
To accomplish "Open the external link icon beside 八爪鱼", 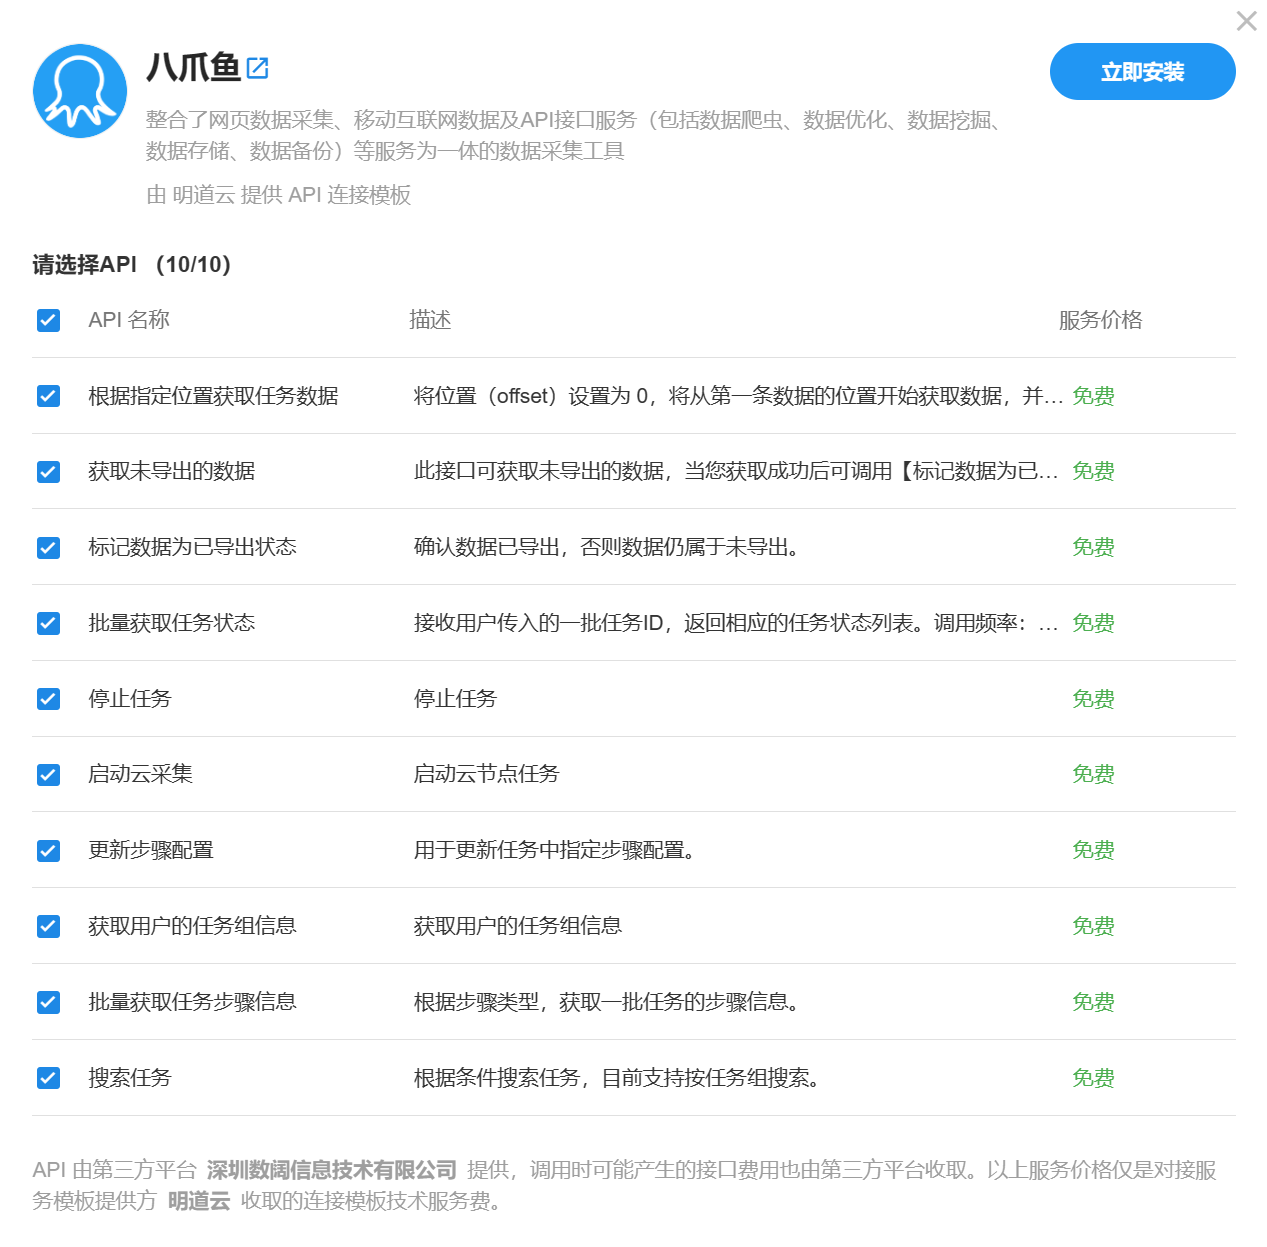I will (257, 68).
